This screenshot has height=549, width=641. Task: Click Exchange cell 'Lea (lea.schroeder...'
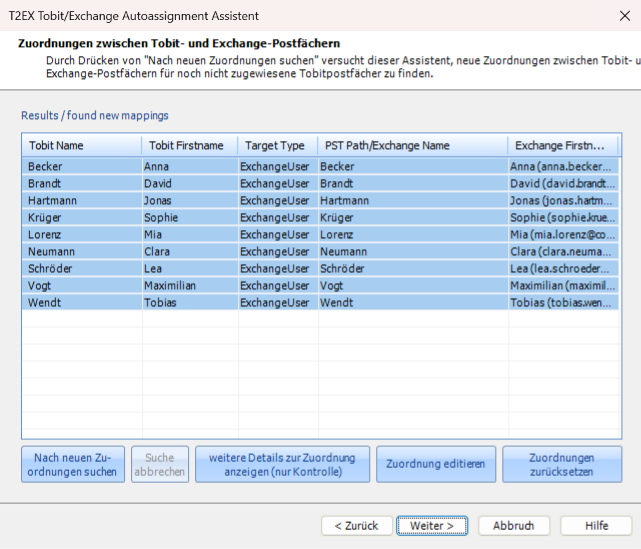563,269
